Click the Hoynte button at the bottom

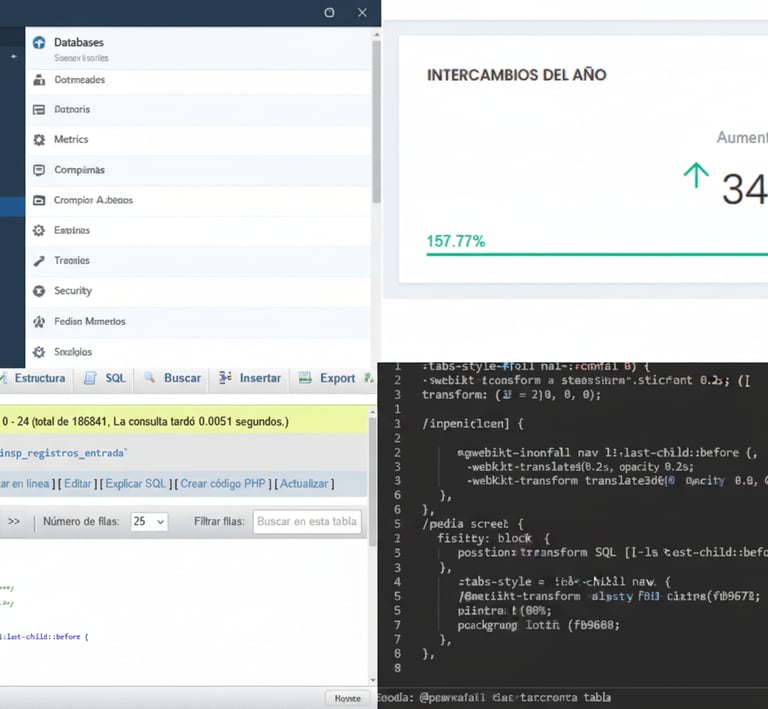[347, 699]
